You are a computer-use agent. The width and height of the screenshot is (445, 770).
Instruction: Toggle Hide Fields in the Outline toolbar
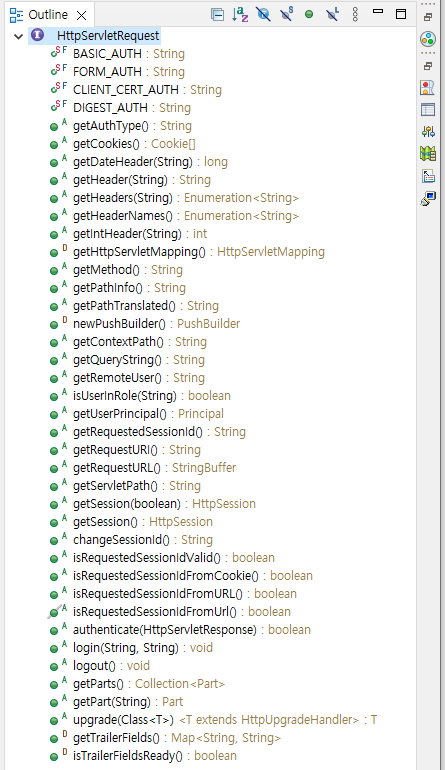pos(263,14)
